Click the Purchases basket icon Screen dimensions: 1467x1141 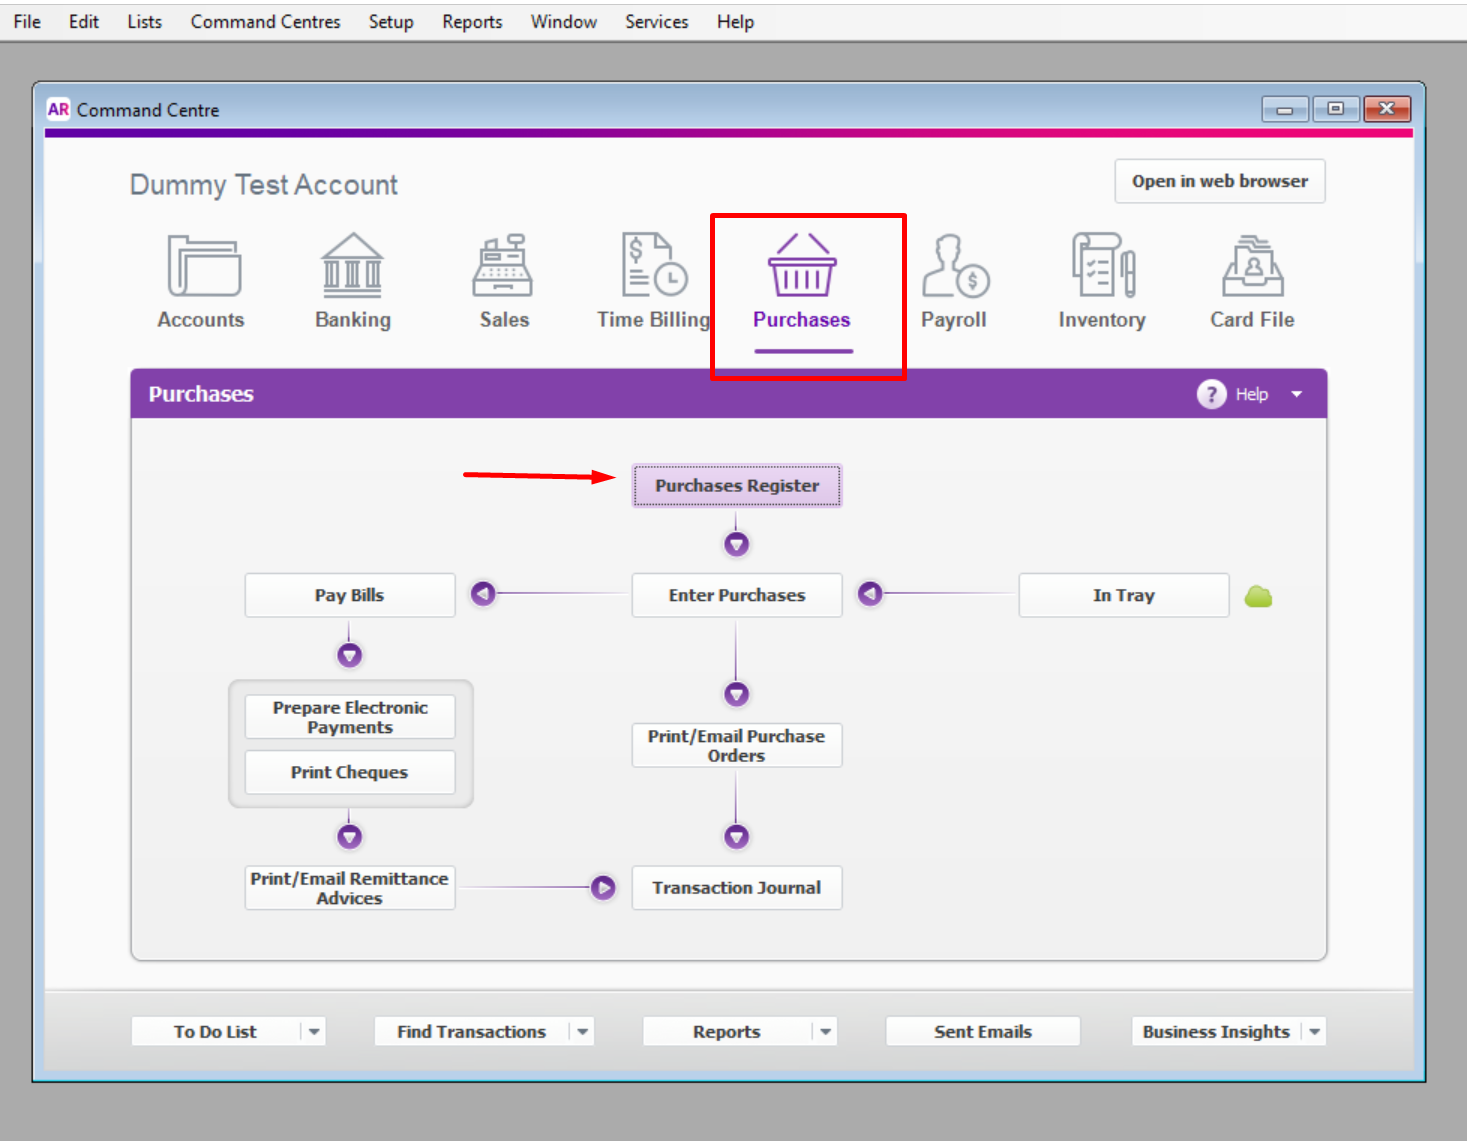click(802, 265)
